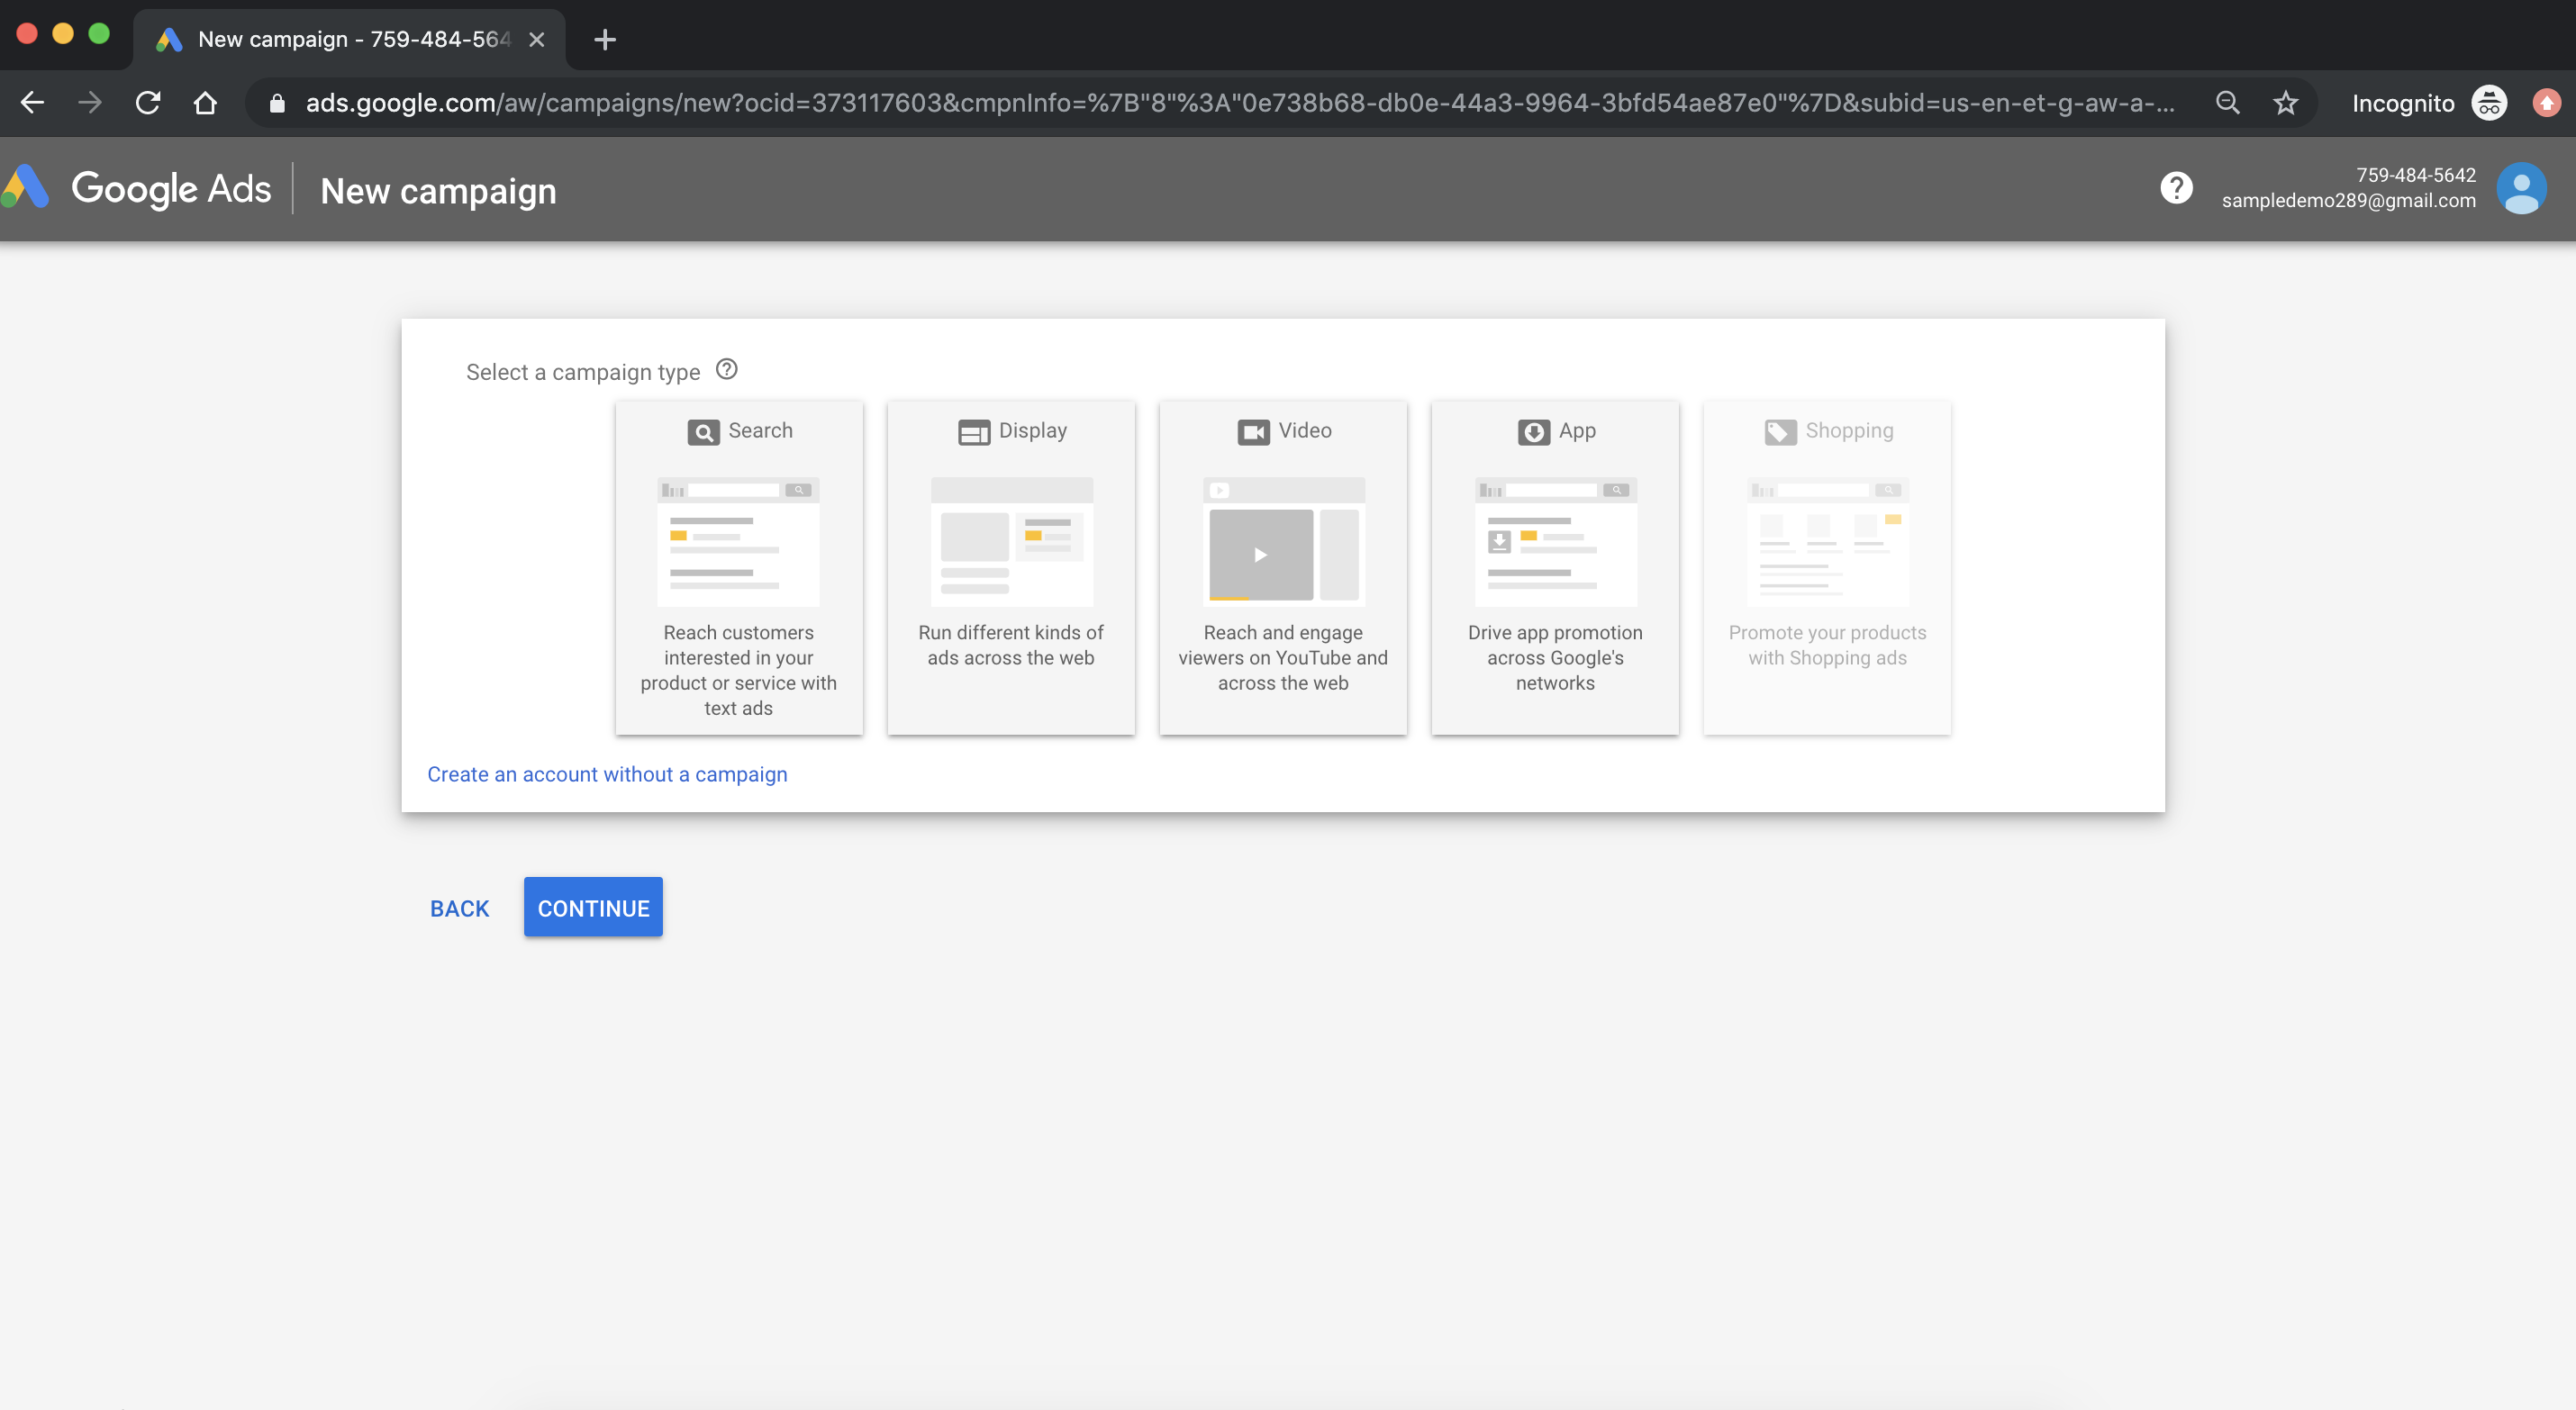The height and width of the screenshot is (1410, 2576).
Task: Click the site lock icon
Action: click(277, 103)
